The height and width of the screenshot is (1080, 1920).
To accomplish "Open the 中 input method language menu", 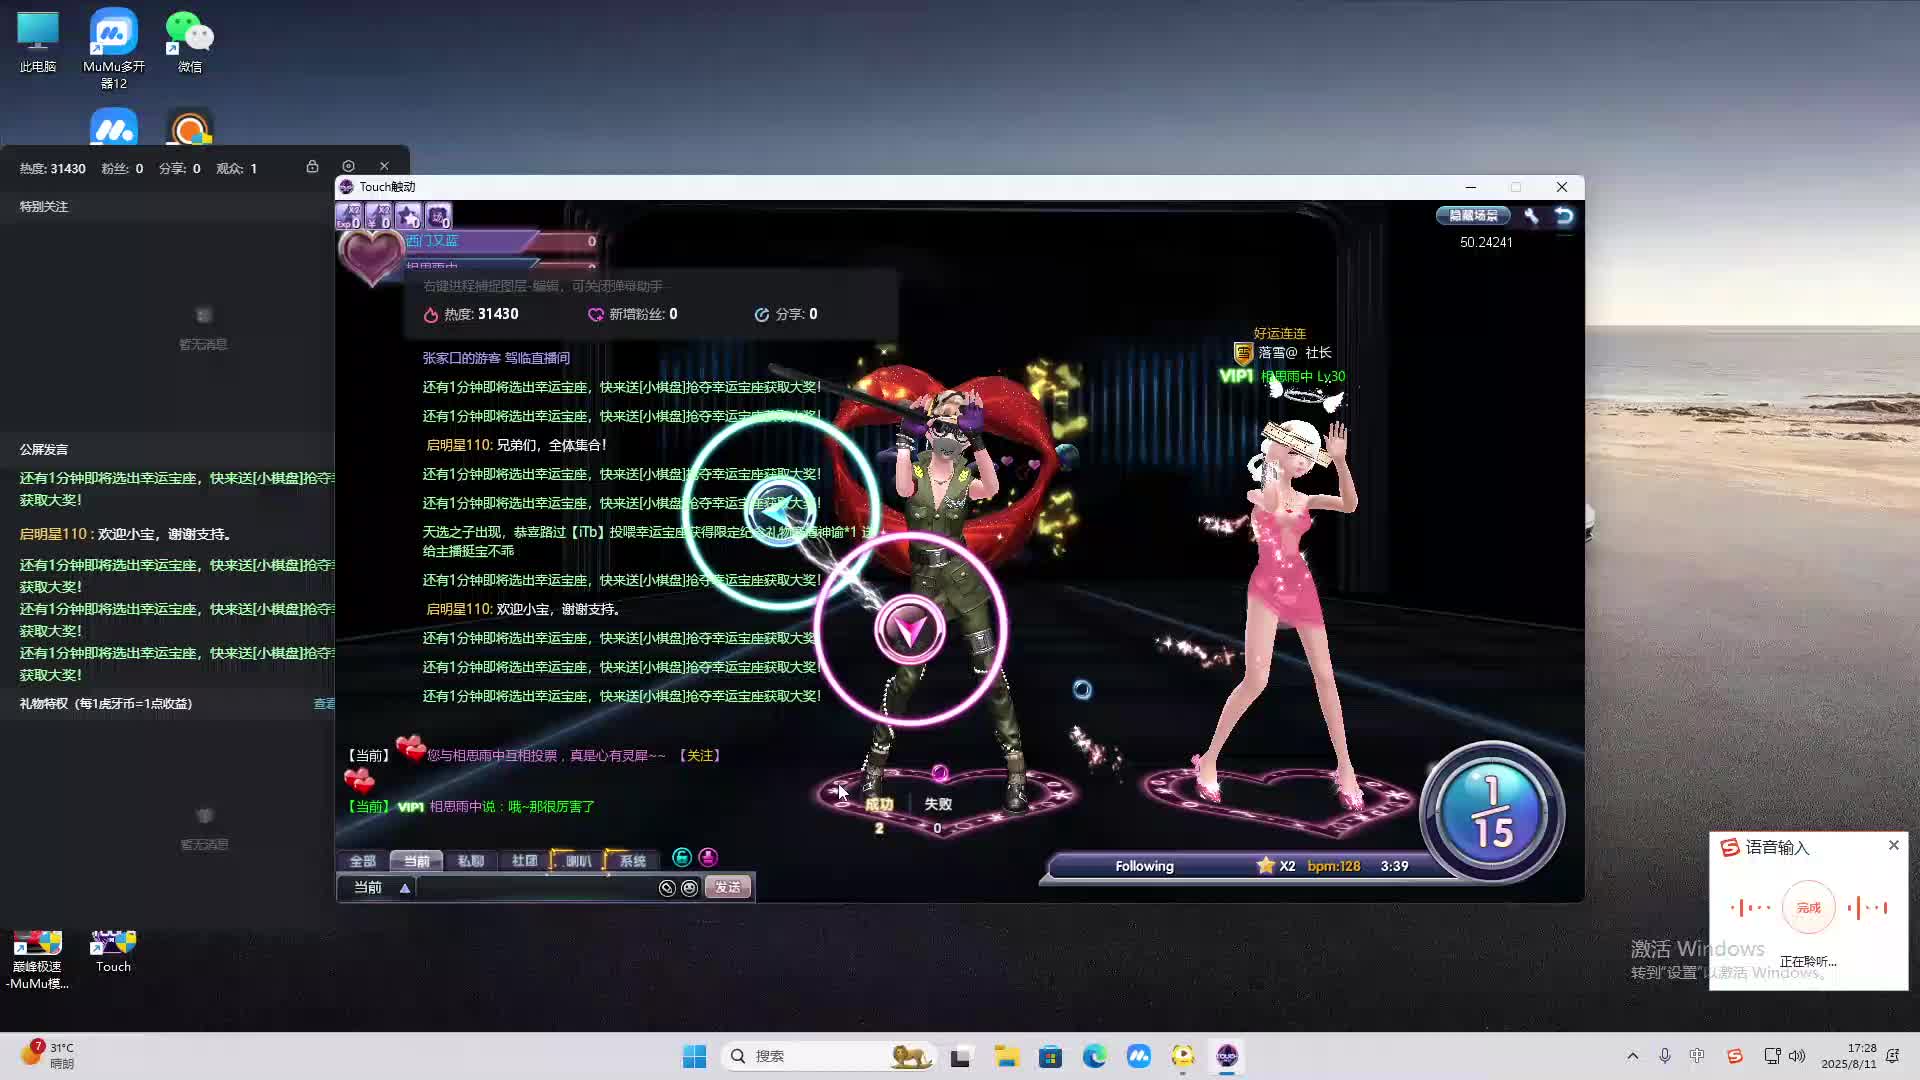I will (x=1697, y=1056).
